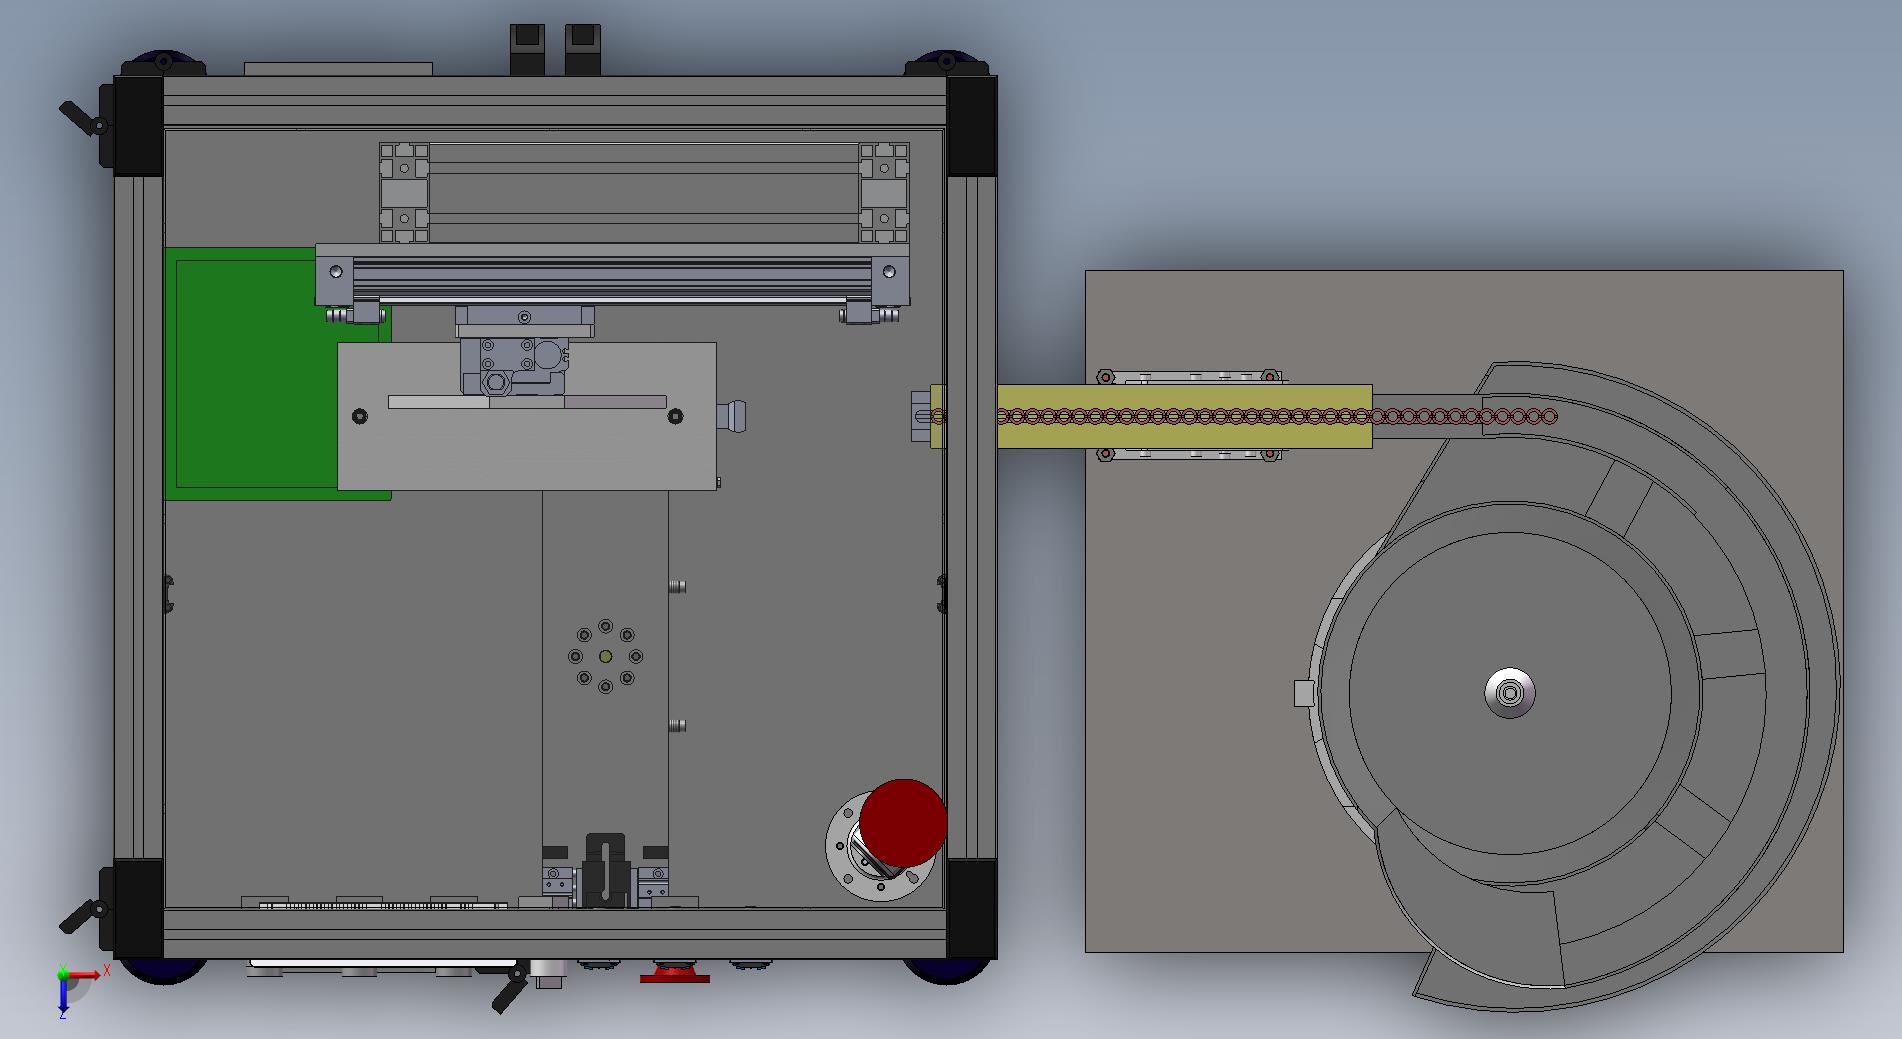Select the flat panel atop the frame's upper-left

coord(338,69)
